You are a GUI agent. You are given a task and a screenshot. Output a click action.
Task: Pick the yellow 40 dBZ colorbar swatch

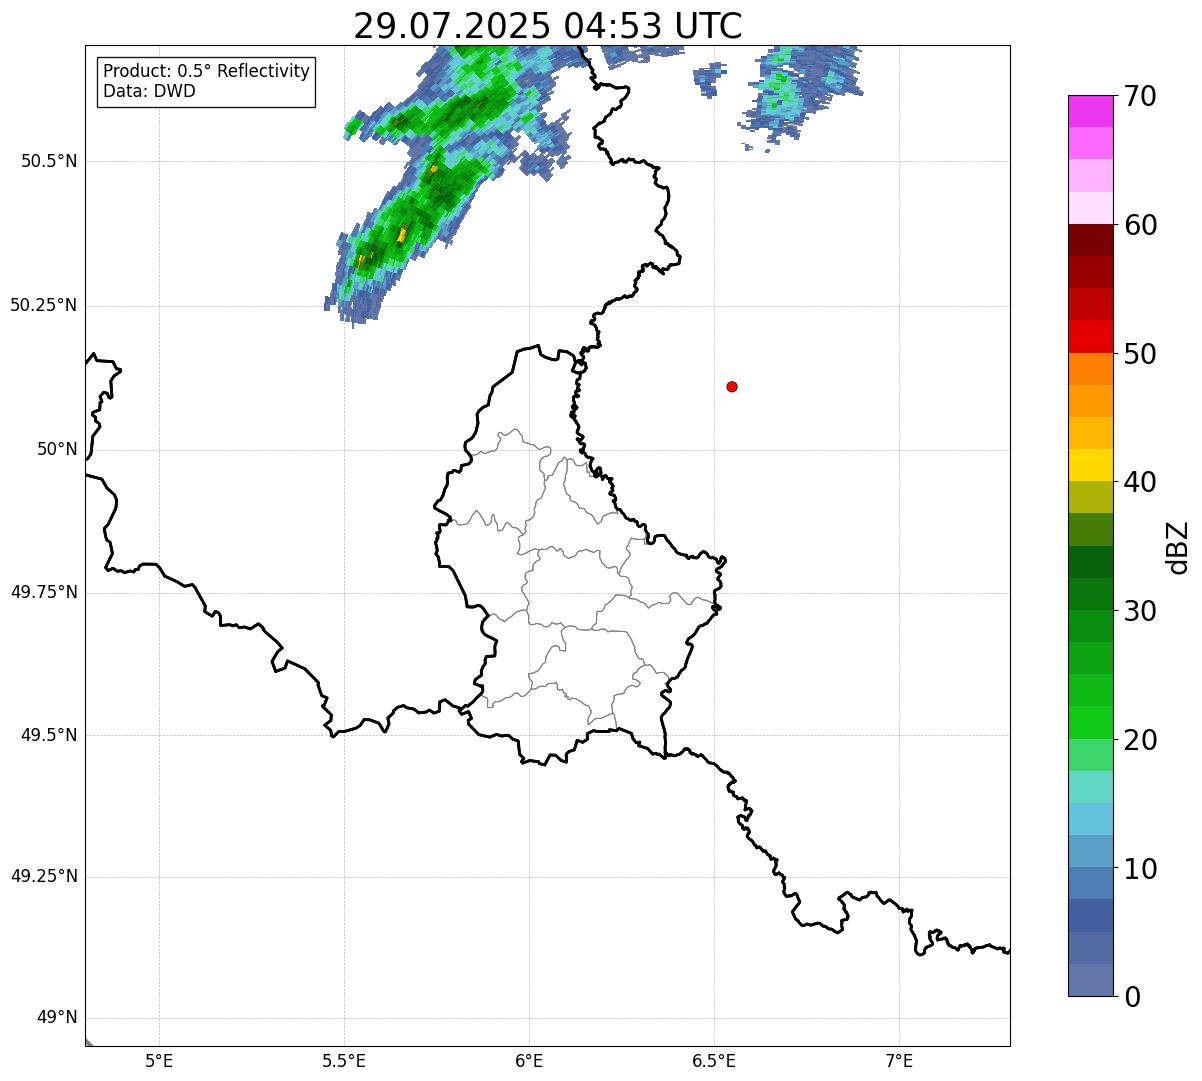point(1090,465)
